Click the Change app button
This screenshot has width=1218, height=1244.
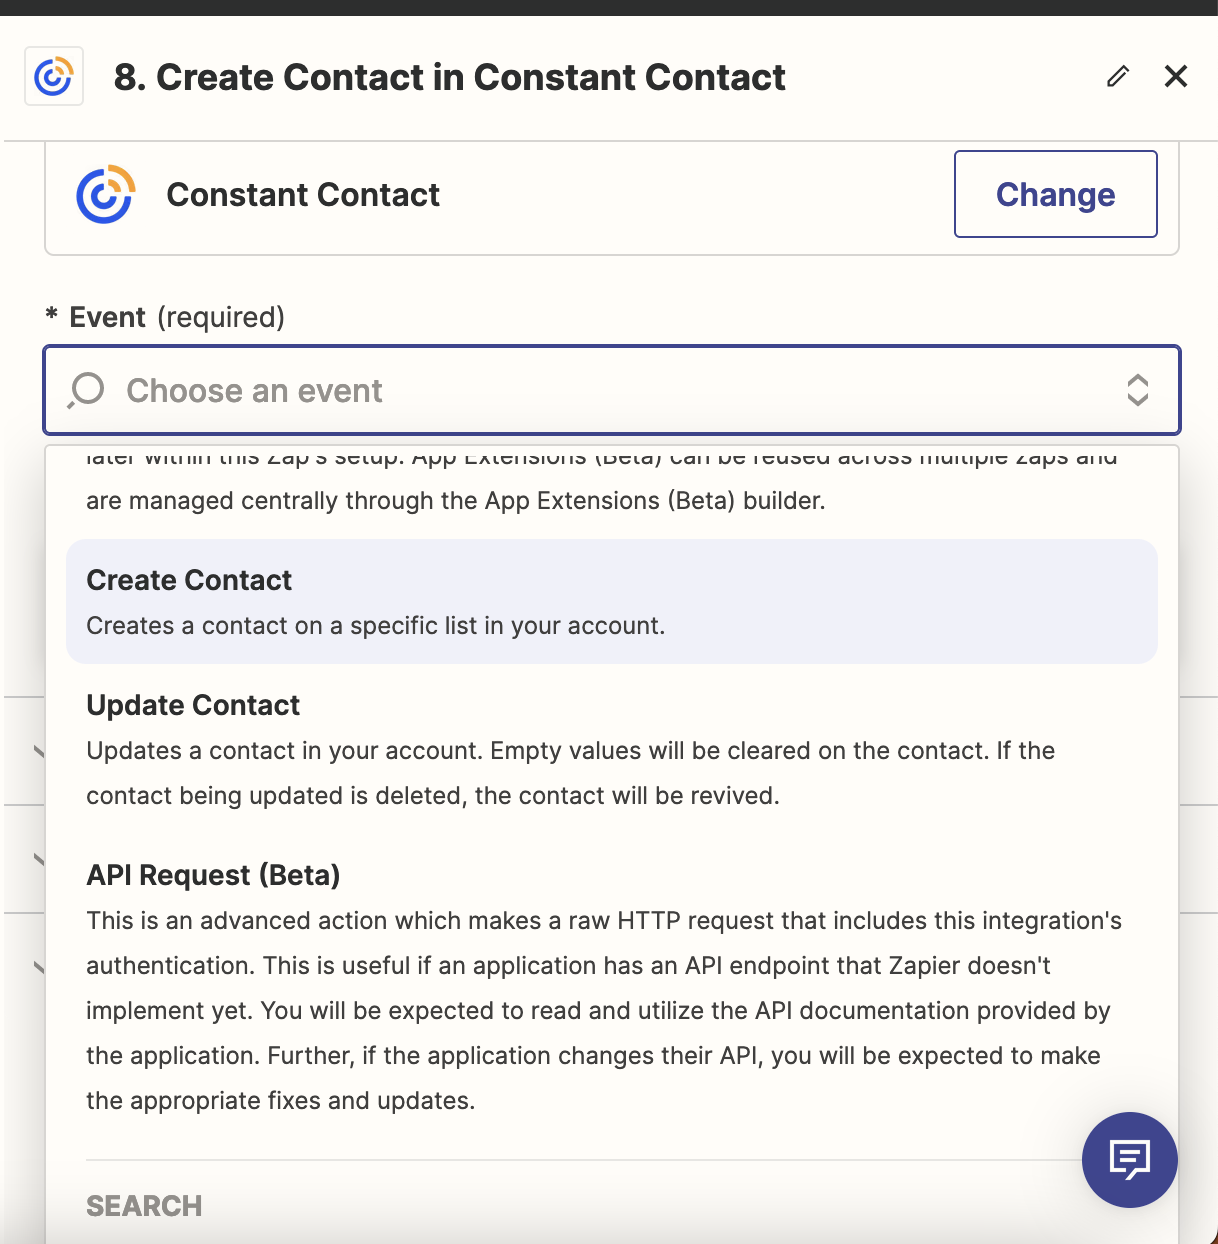tap(1056, 194)
